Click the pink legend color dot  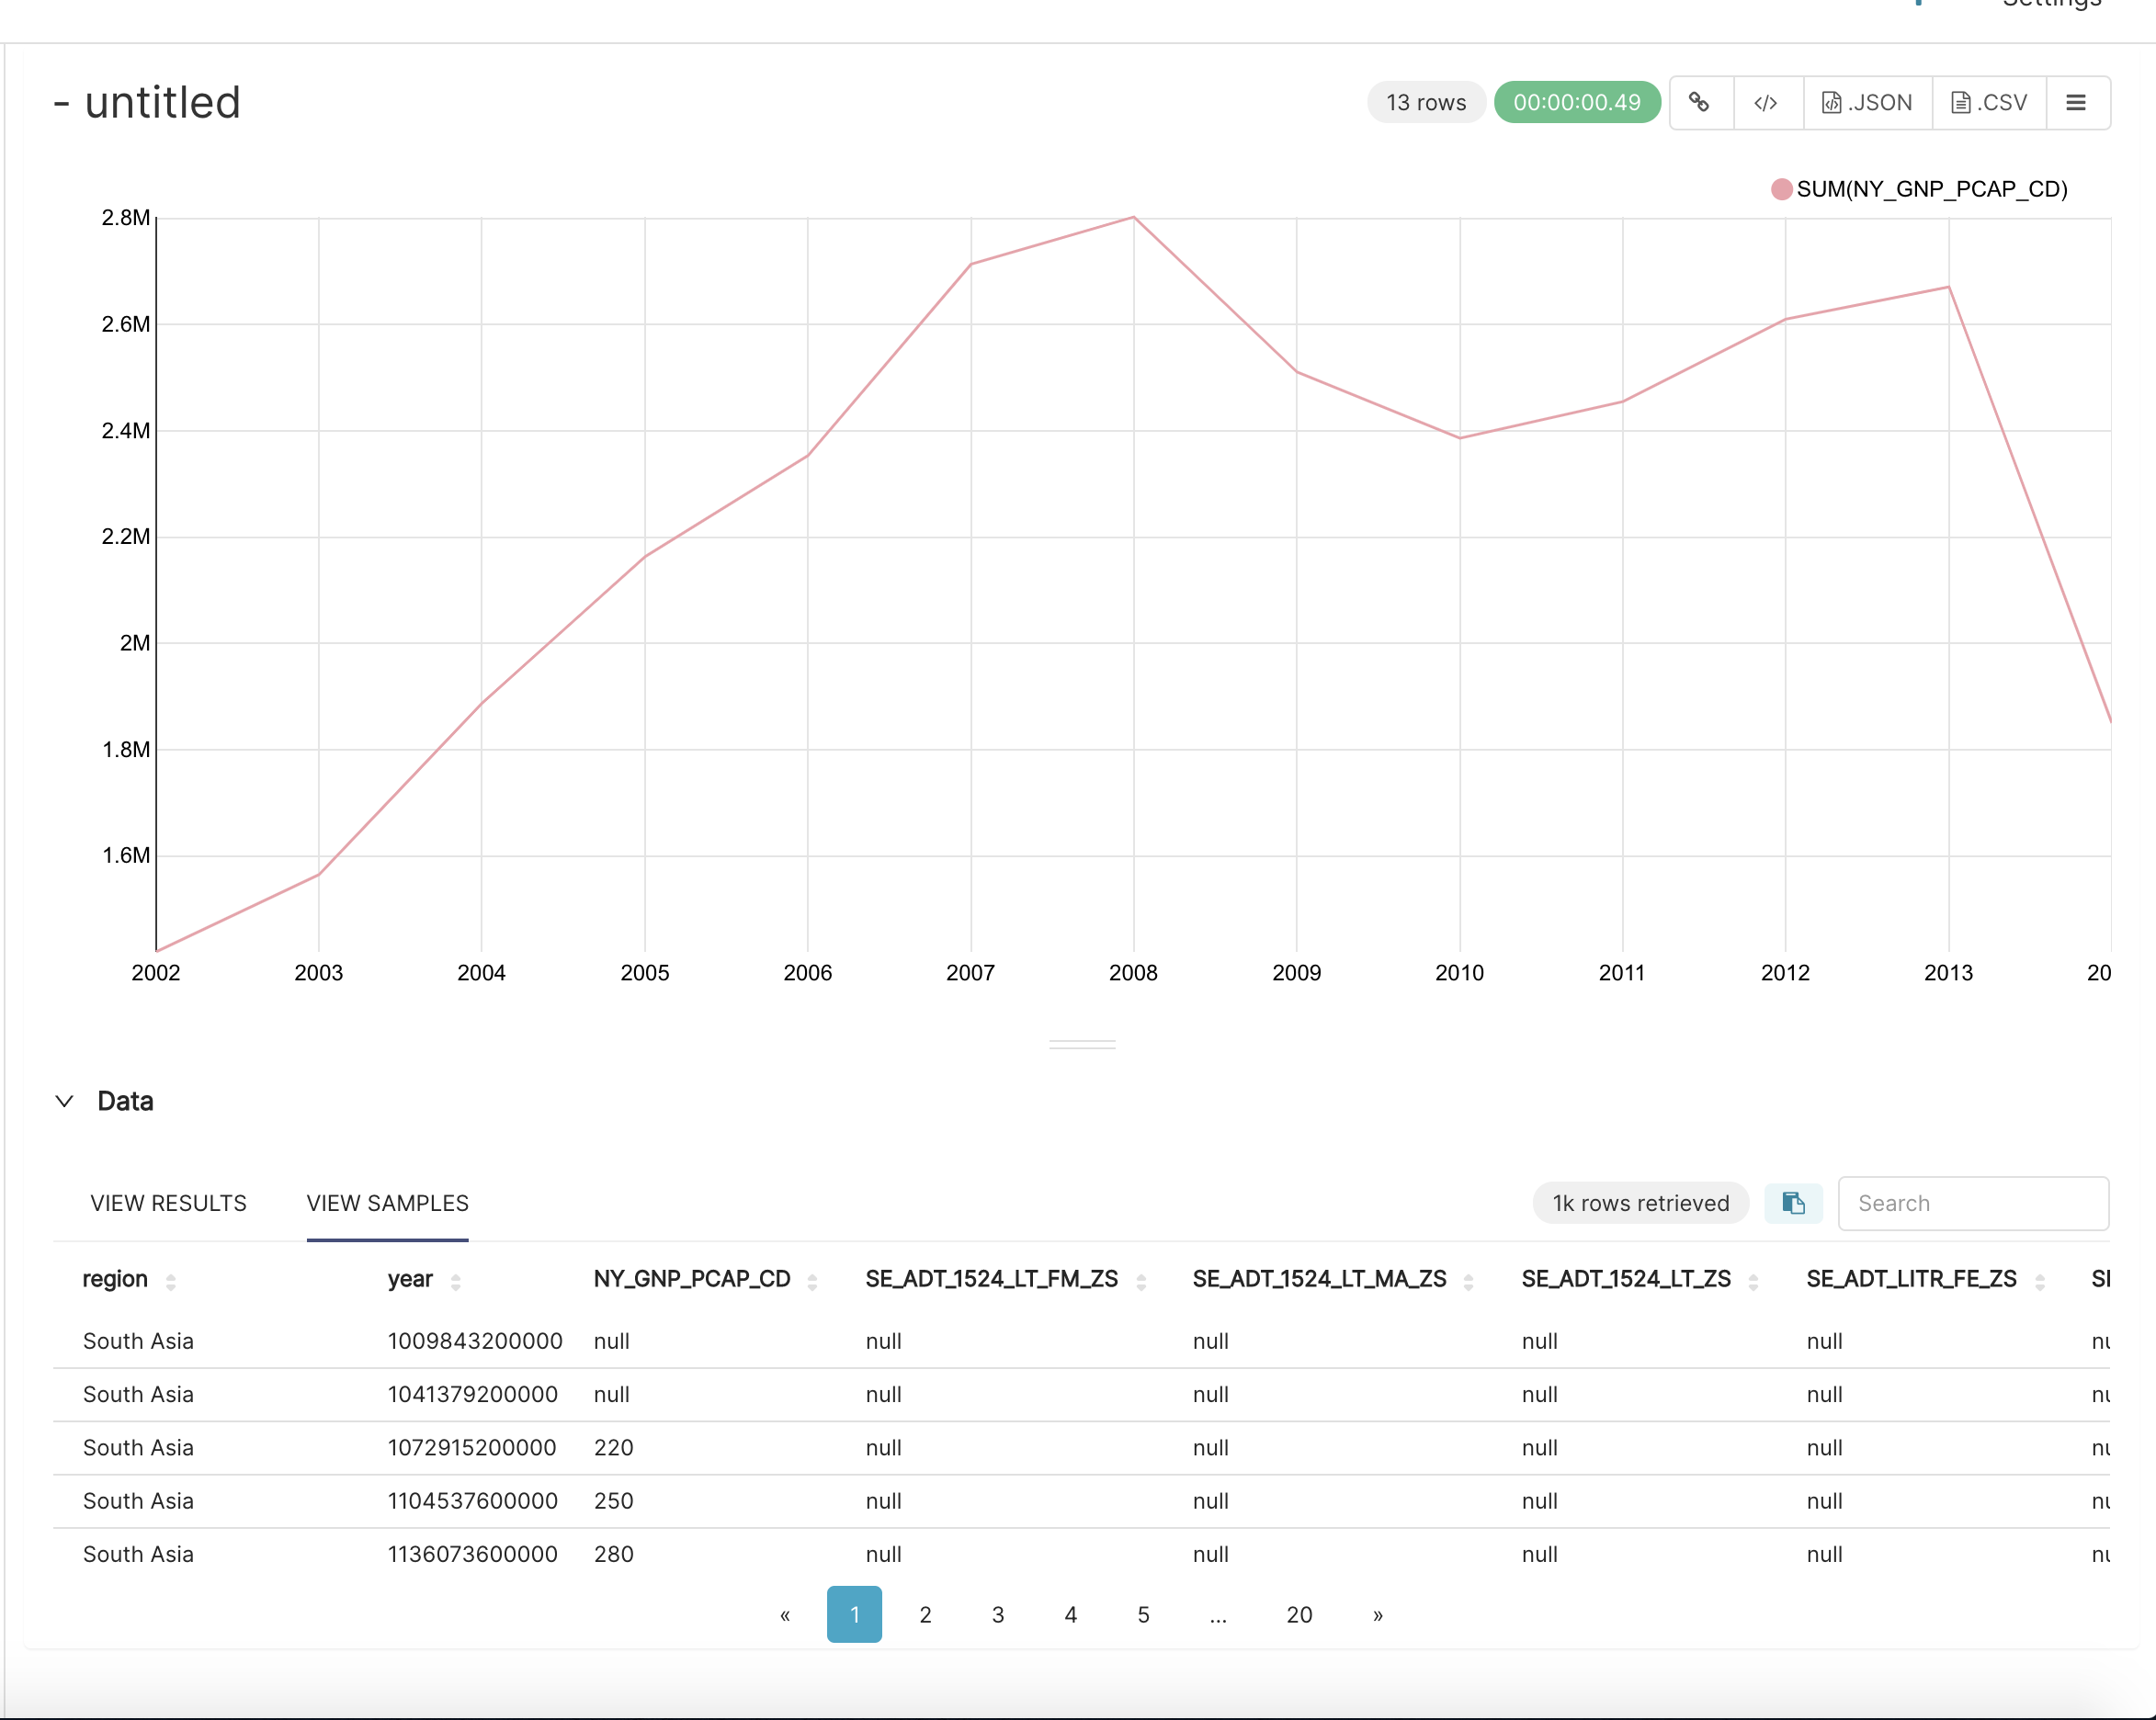pyautogui.click(x=1781, y=188)
